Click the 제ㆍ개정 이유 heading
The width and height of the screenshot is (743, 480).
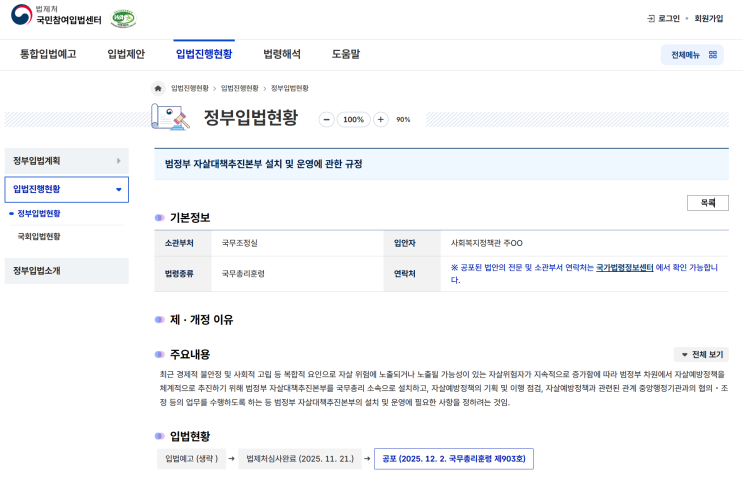pos(201,319)
